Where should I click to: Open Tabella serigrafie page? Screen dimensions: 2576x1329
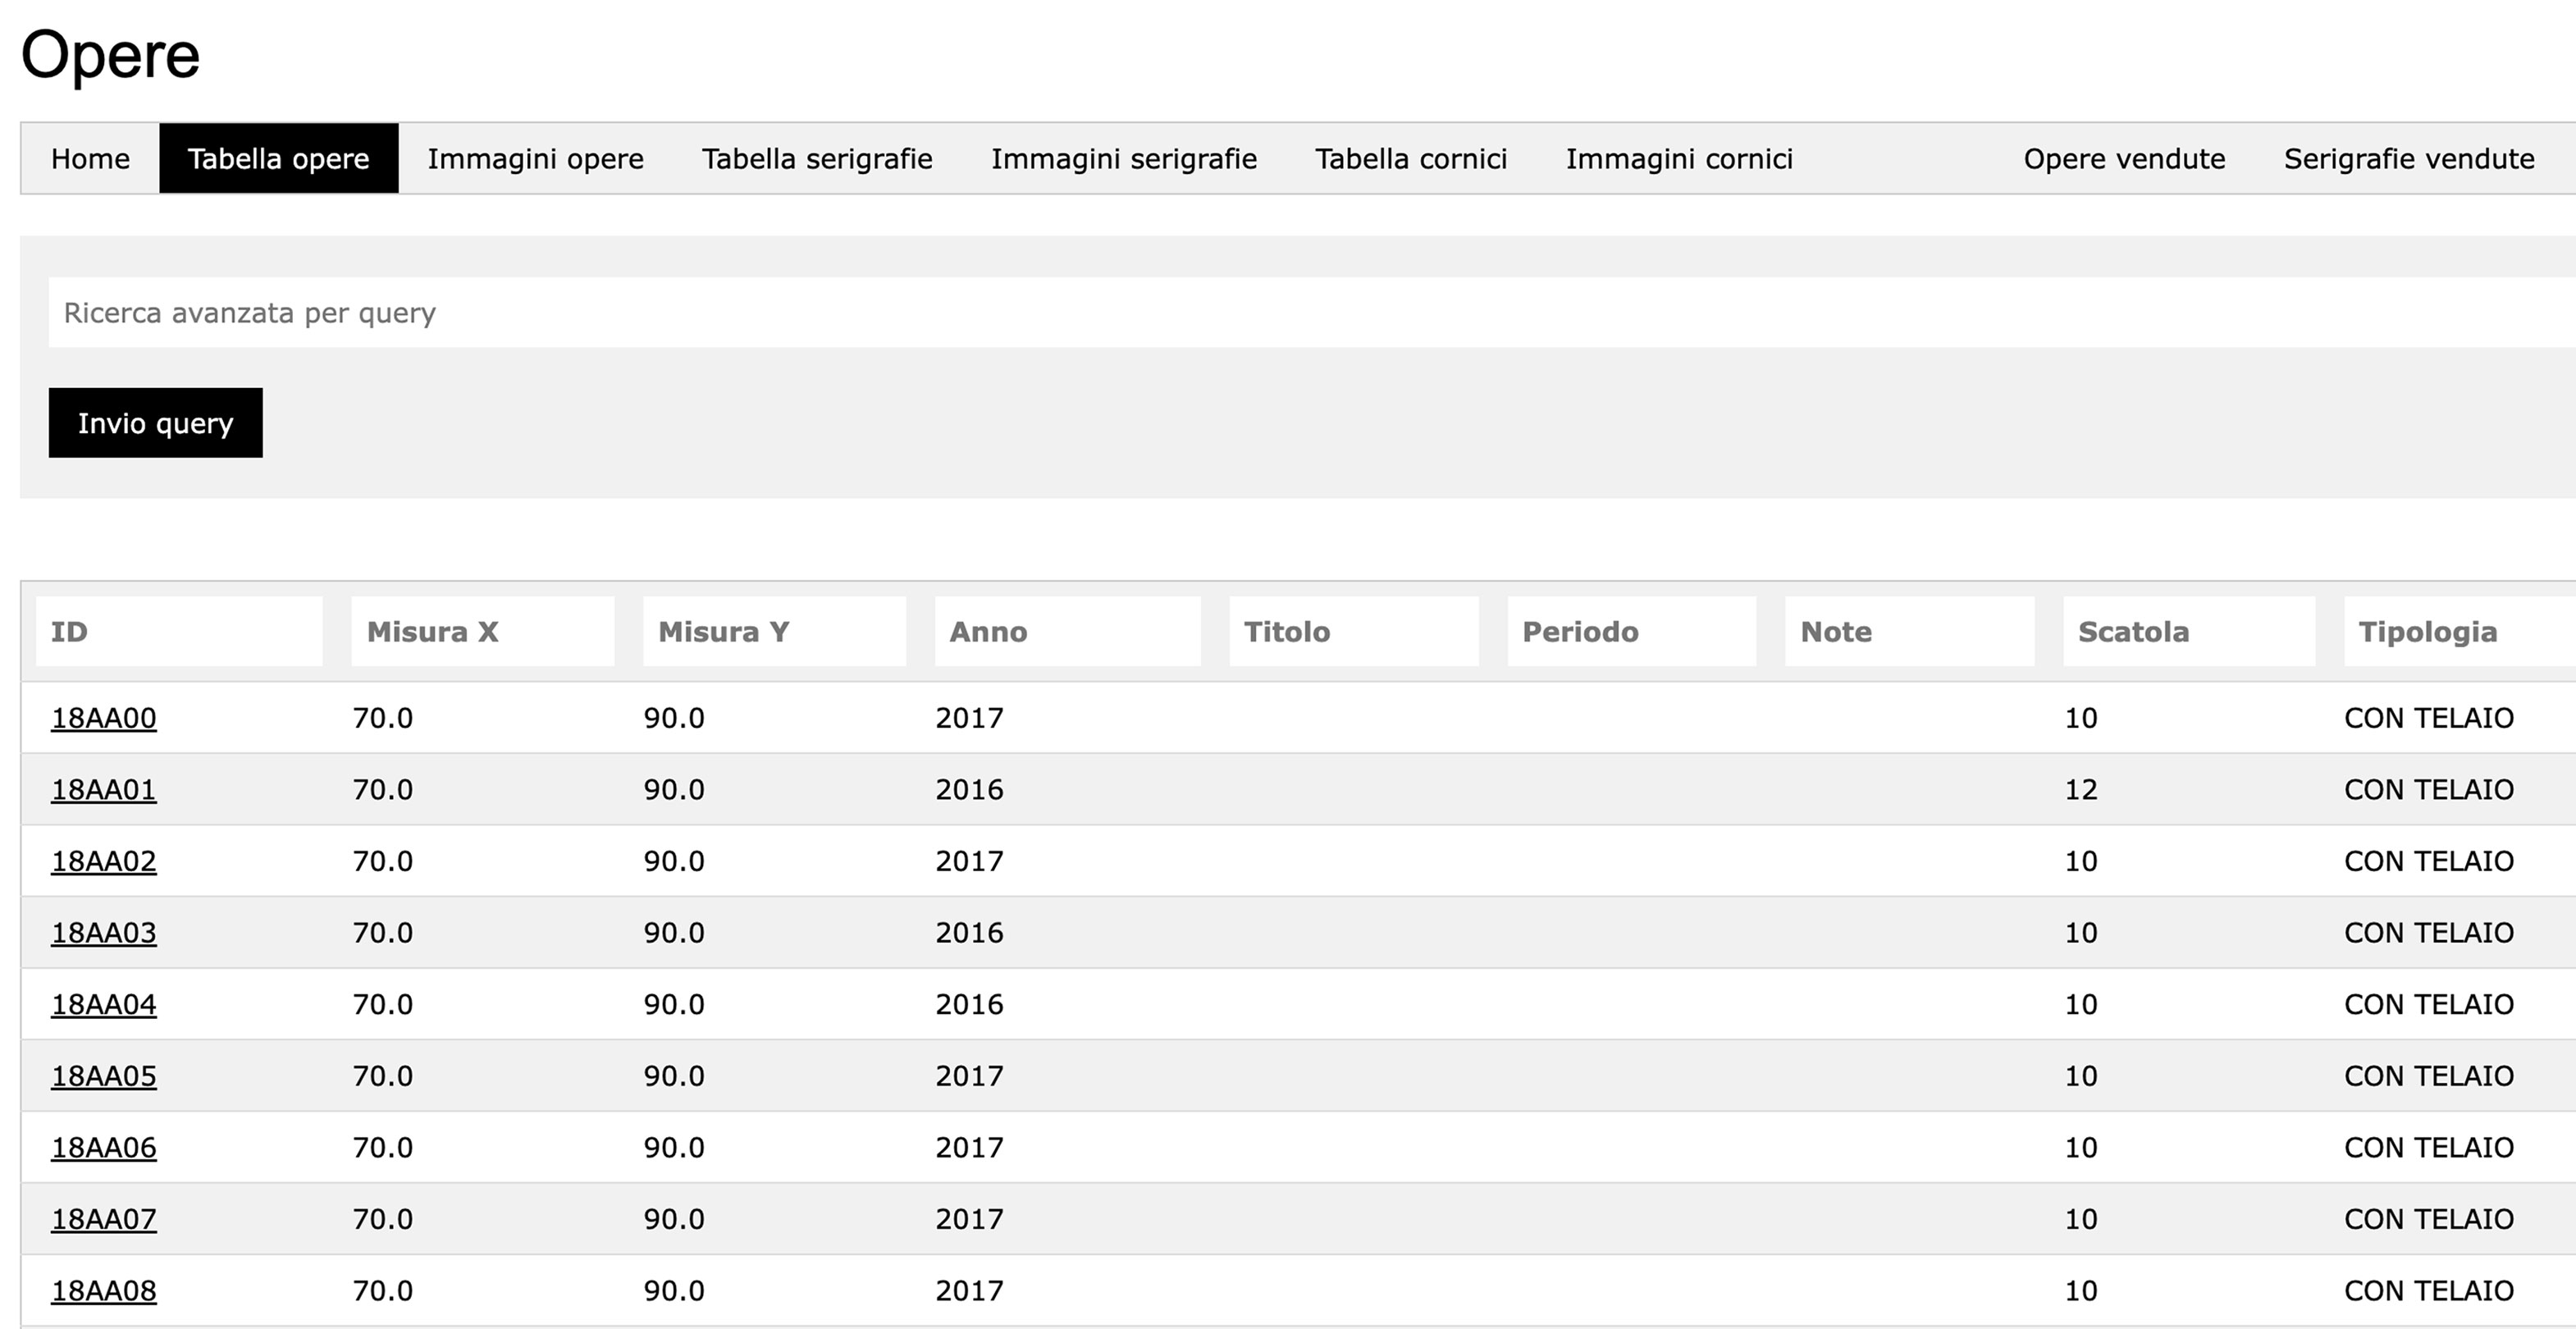[817, 159]
